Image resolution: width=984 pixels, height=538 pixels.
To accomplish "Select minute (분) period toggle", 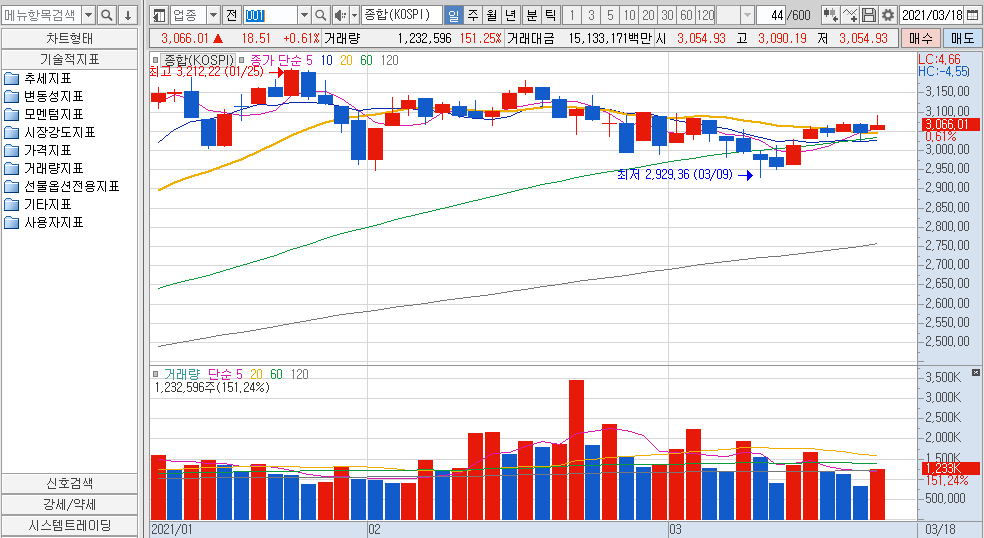I will coord(532,15).
